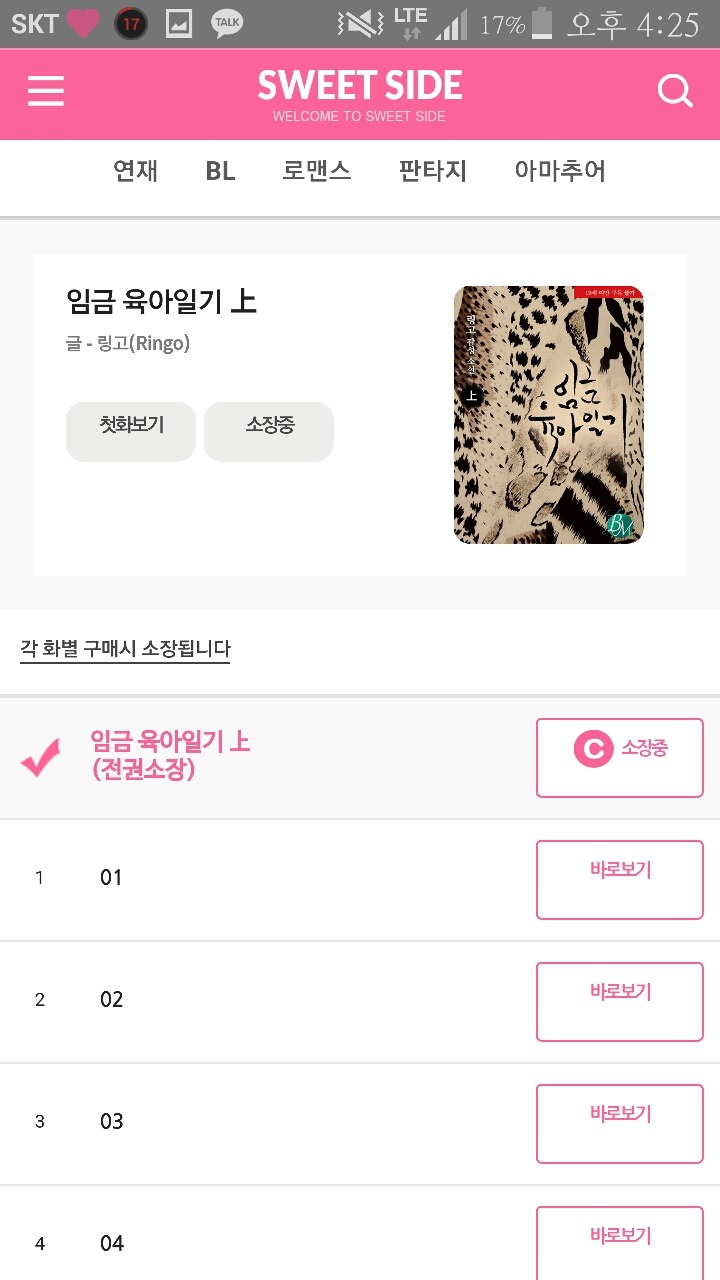Tap the KakaoTalk notification icon
Screen dimensions: 720x1280
(x=227, y=23)
